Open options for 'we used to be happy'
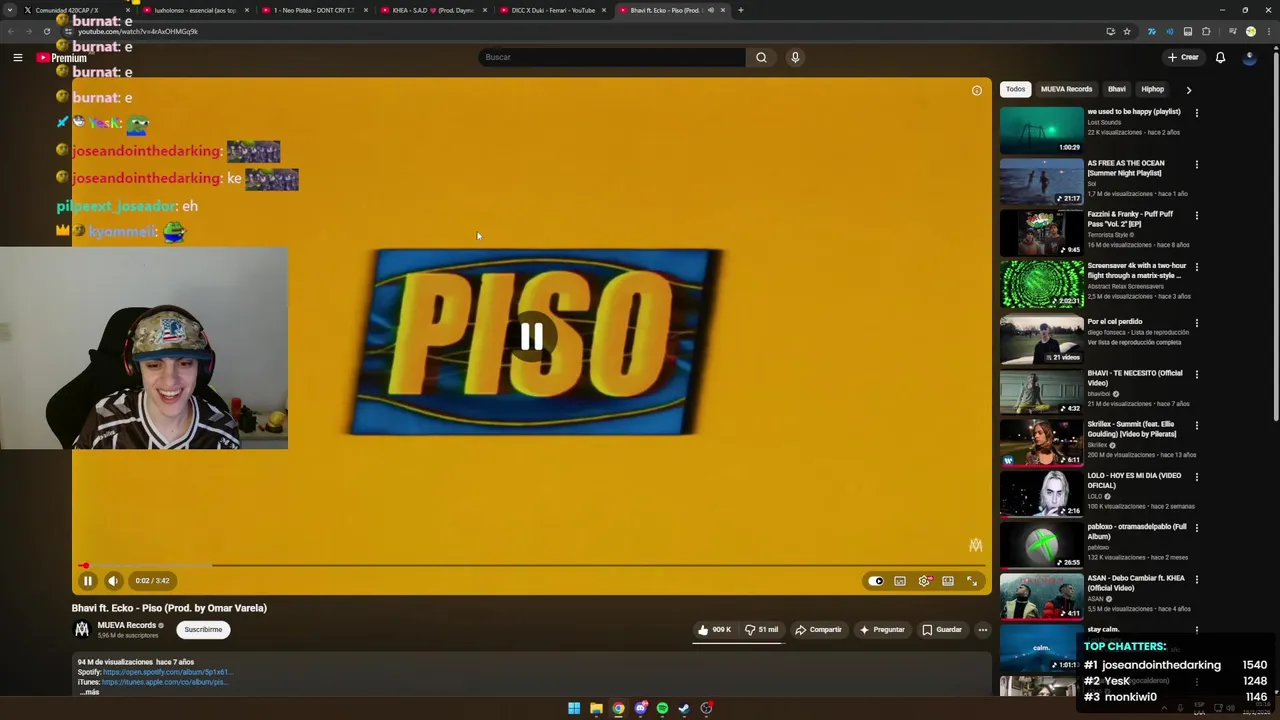This screenshot has width=1280, height=720. pyautogui.click(x=1196, y=113)
